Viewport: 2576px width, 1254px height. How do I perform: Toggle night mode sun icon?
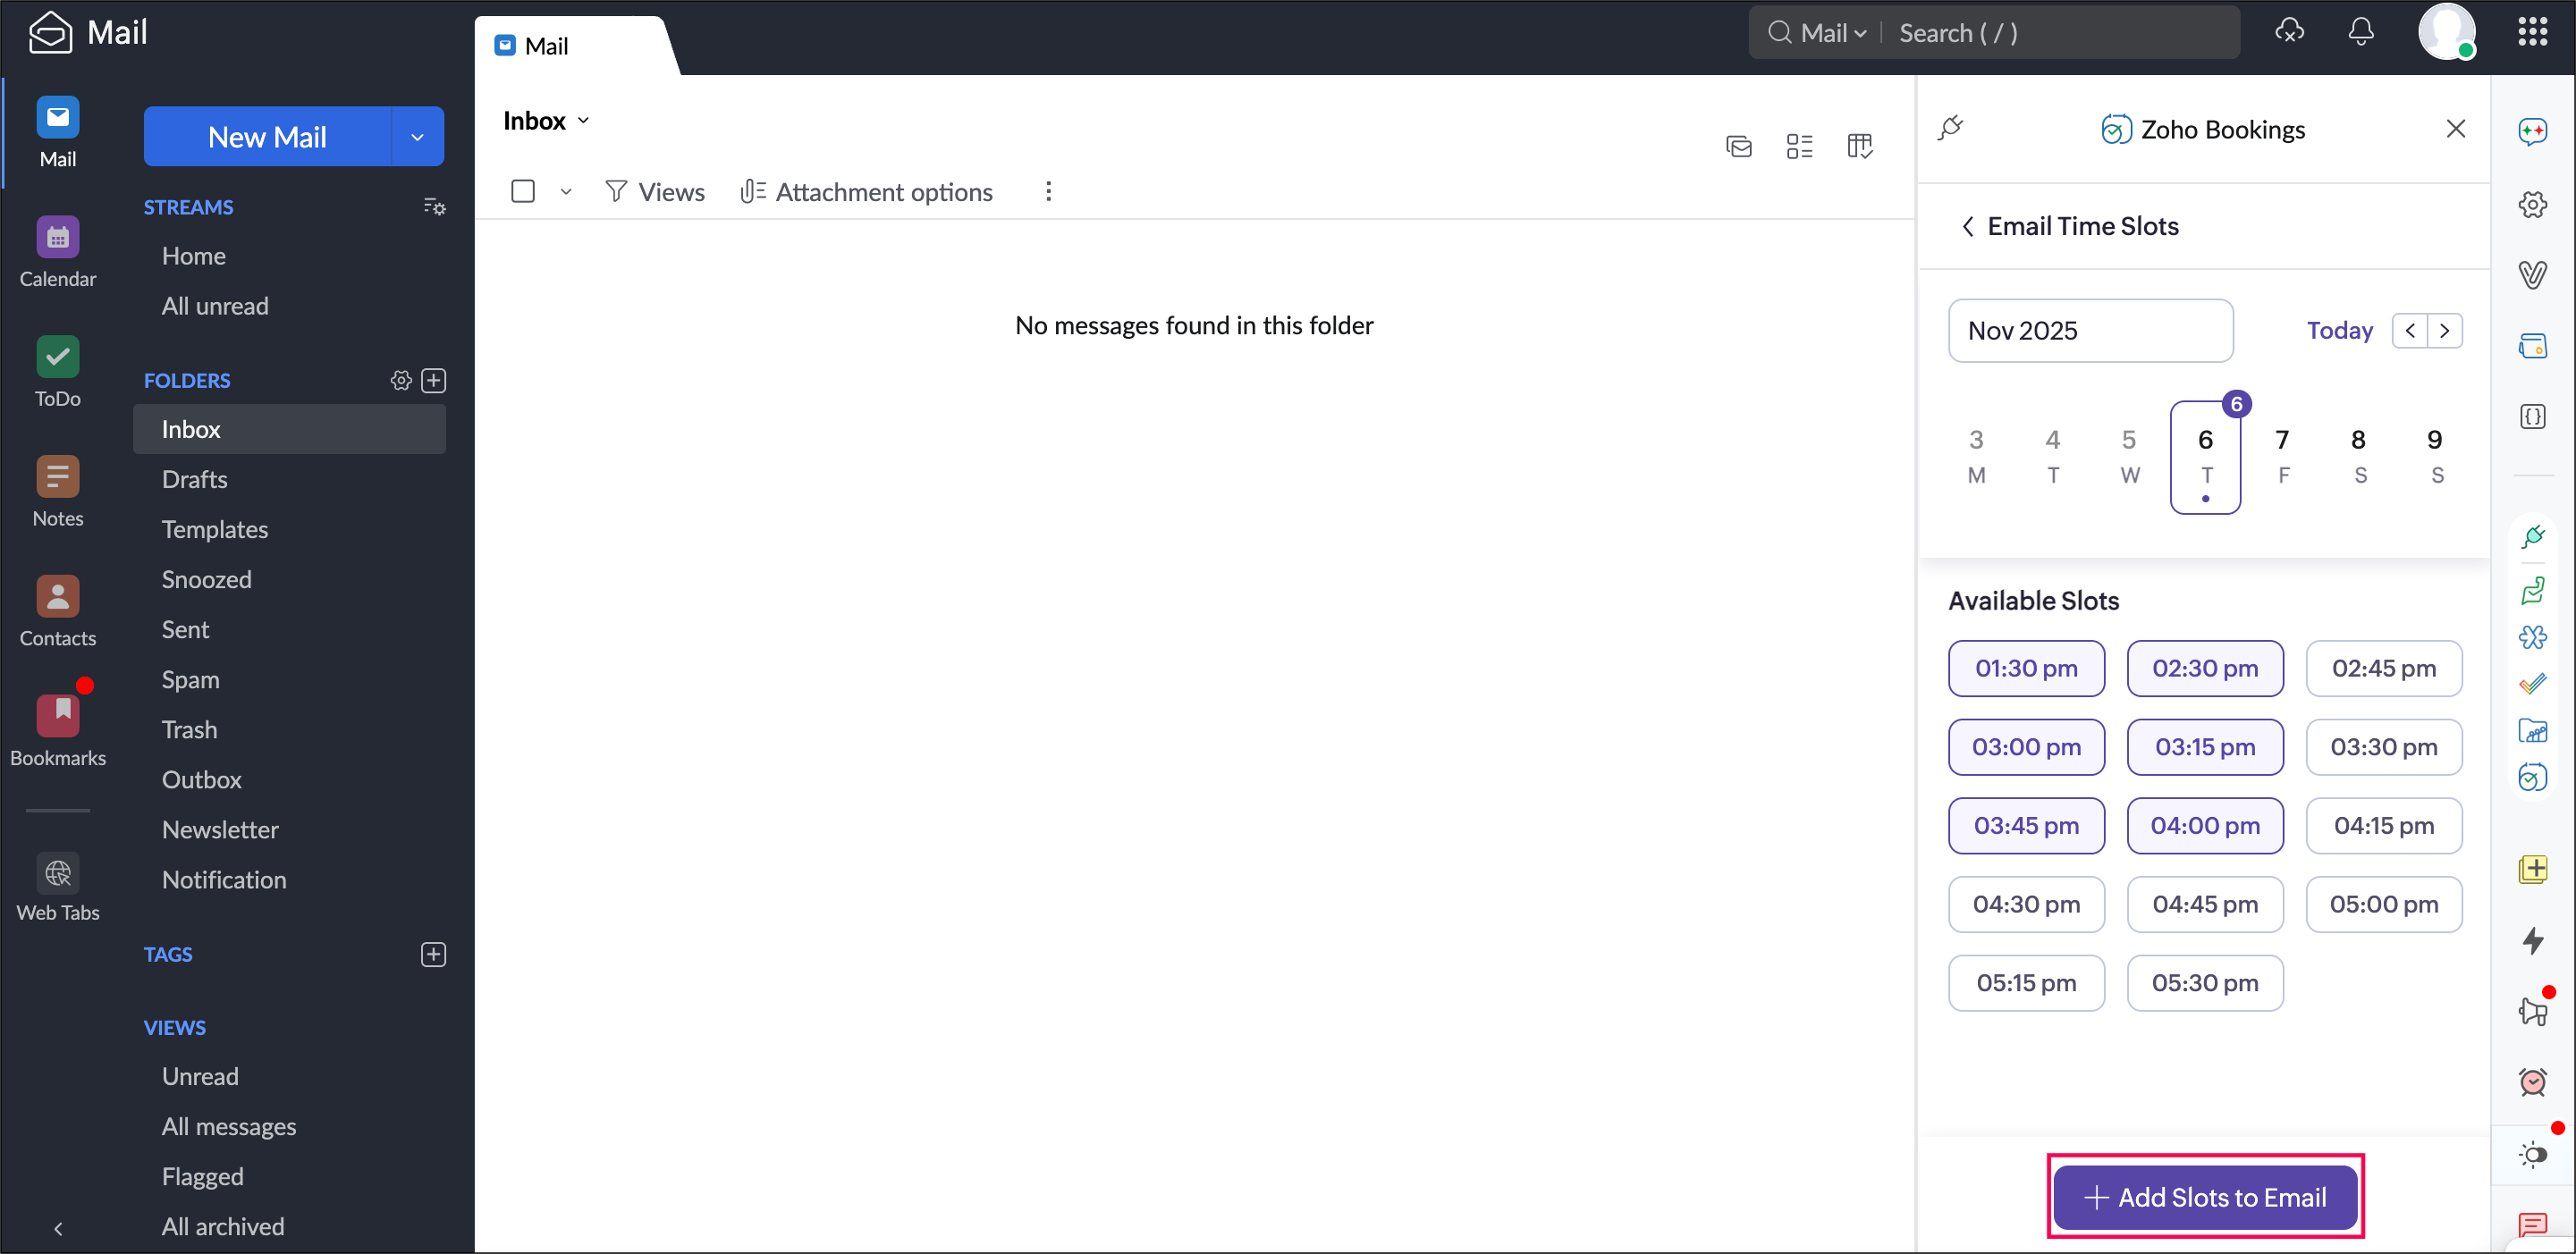(x=2531, y=1155)
